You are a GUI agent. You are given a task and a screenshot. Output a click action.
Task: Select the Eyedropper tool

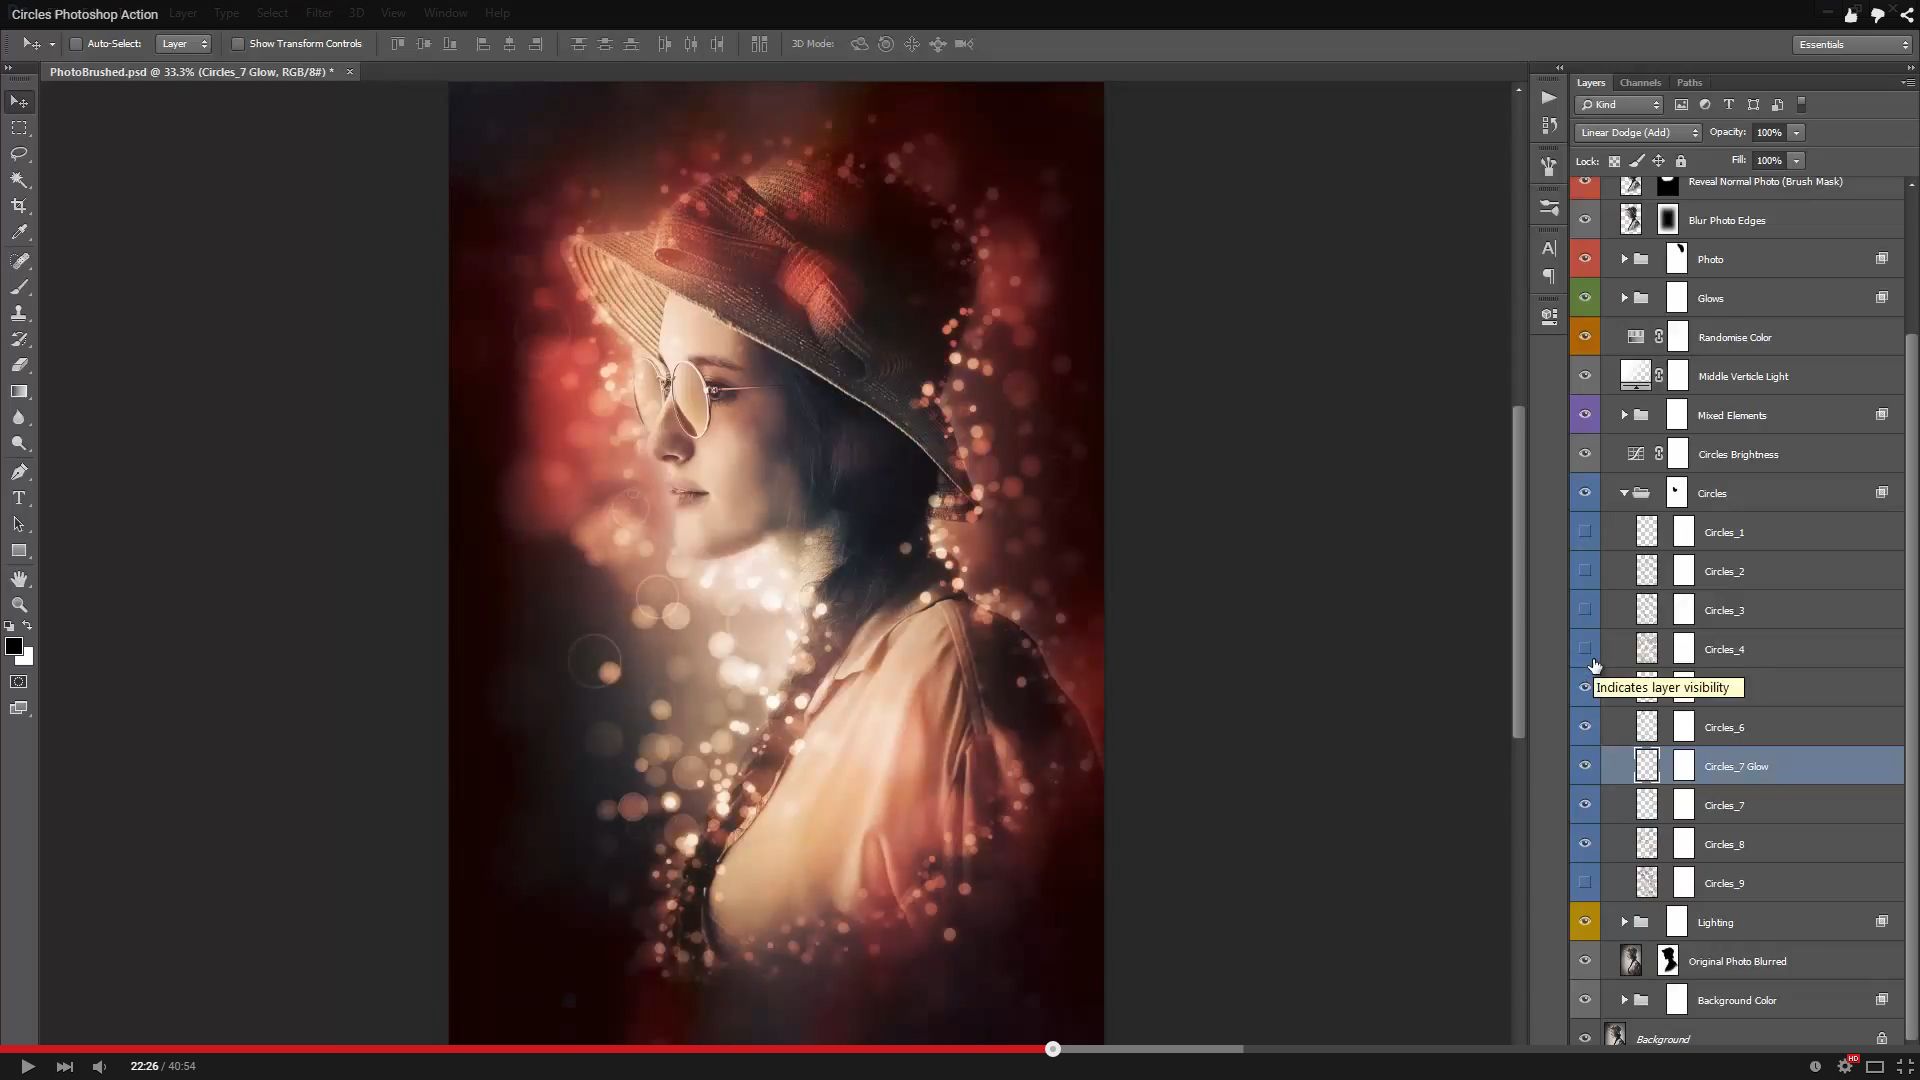(19, 232)
